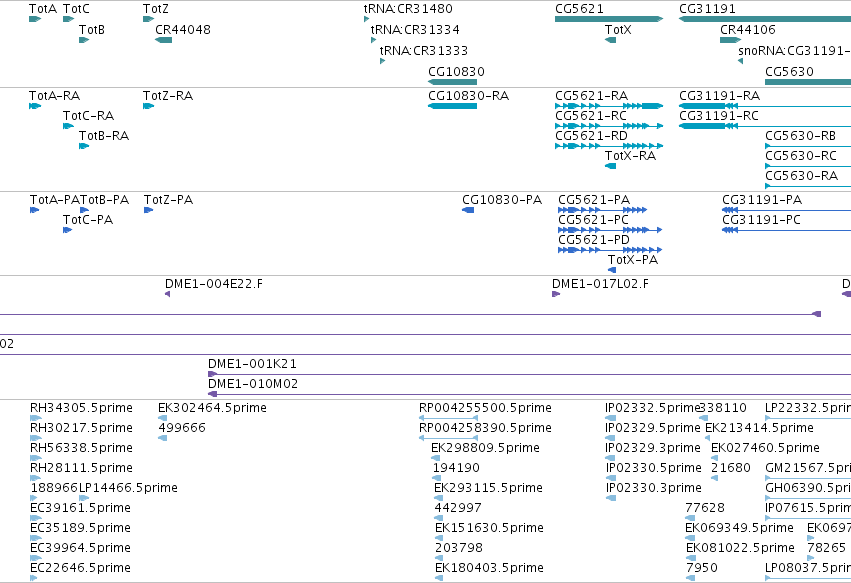This screenshot has height=583, width=851.
Task: Click EST EK069349.5prime
Action: (x=690, y=538)
